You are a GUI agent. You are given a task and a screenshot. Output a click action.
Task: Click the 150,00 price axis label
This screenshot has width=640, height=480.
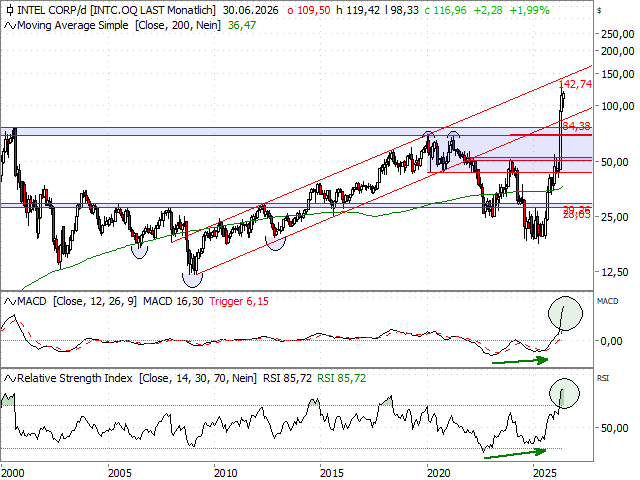(617, 74)
